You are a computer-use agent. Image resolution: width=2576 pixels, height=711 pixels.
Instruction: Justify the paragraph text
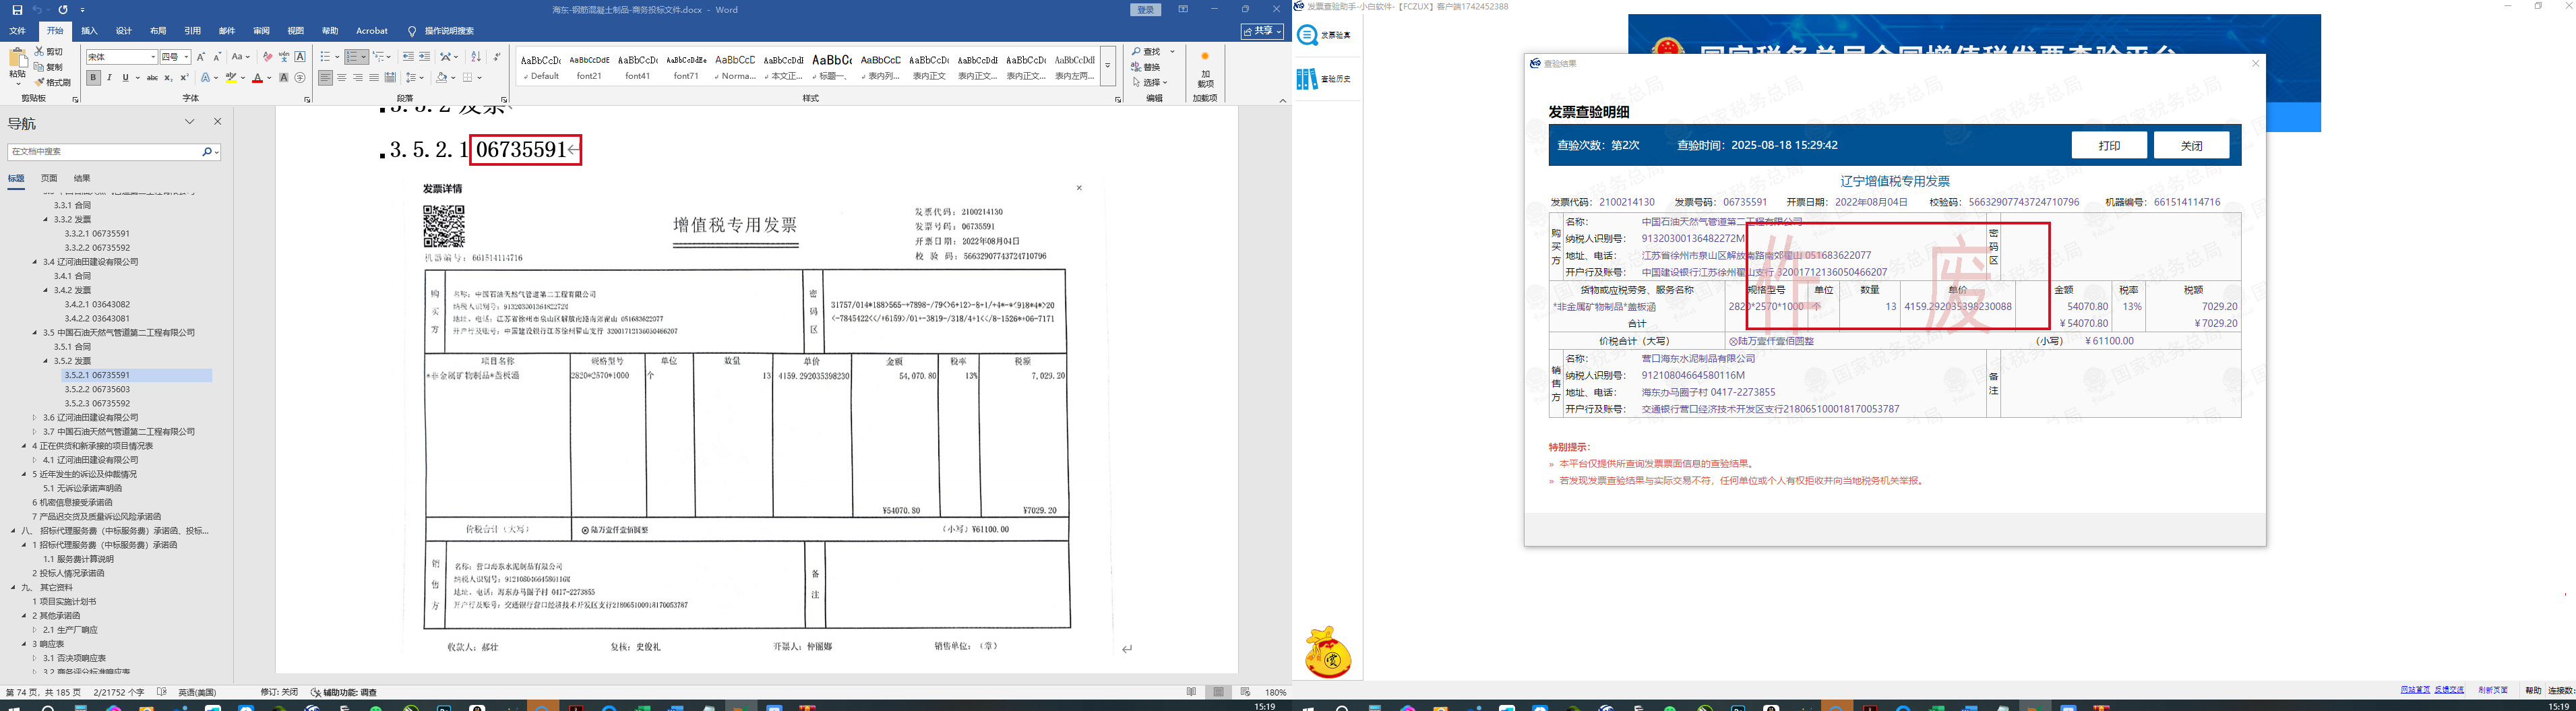(374, 78)
